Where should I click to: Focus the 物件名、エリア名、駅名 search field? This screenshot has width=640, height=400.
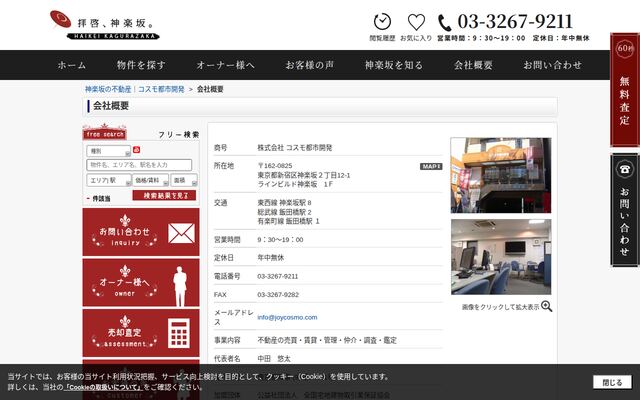139,165
